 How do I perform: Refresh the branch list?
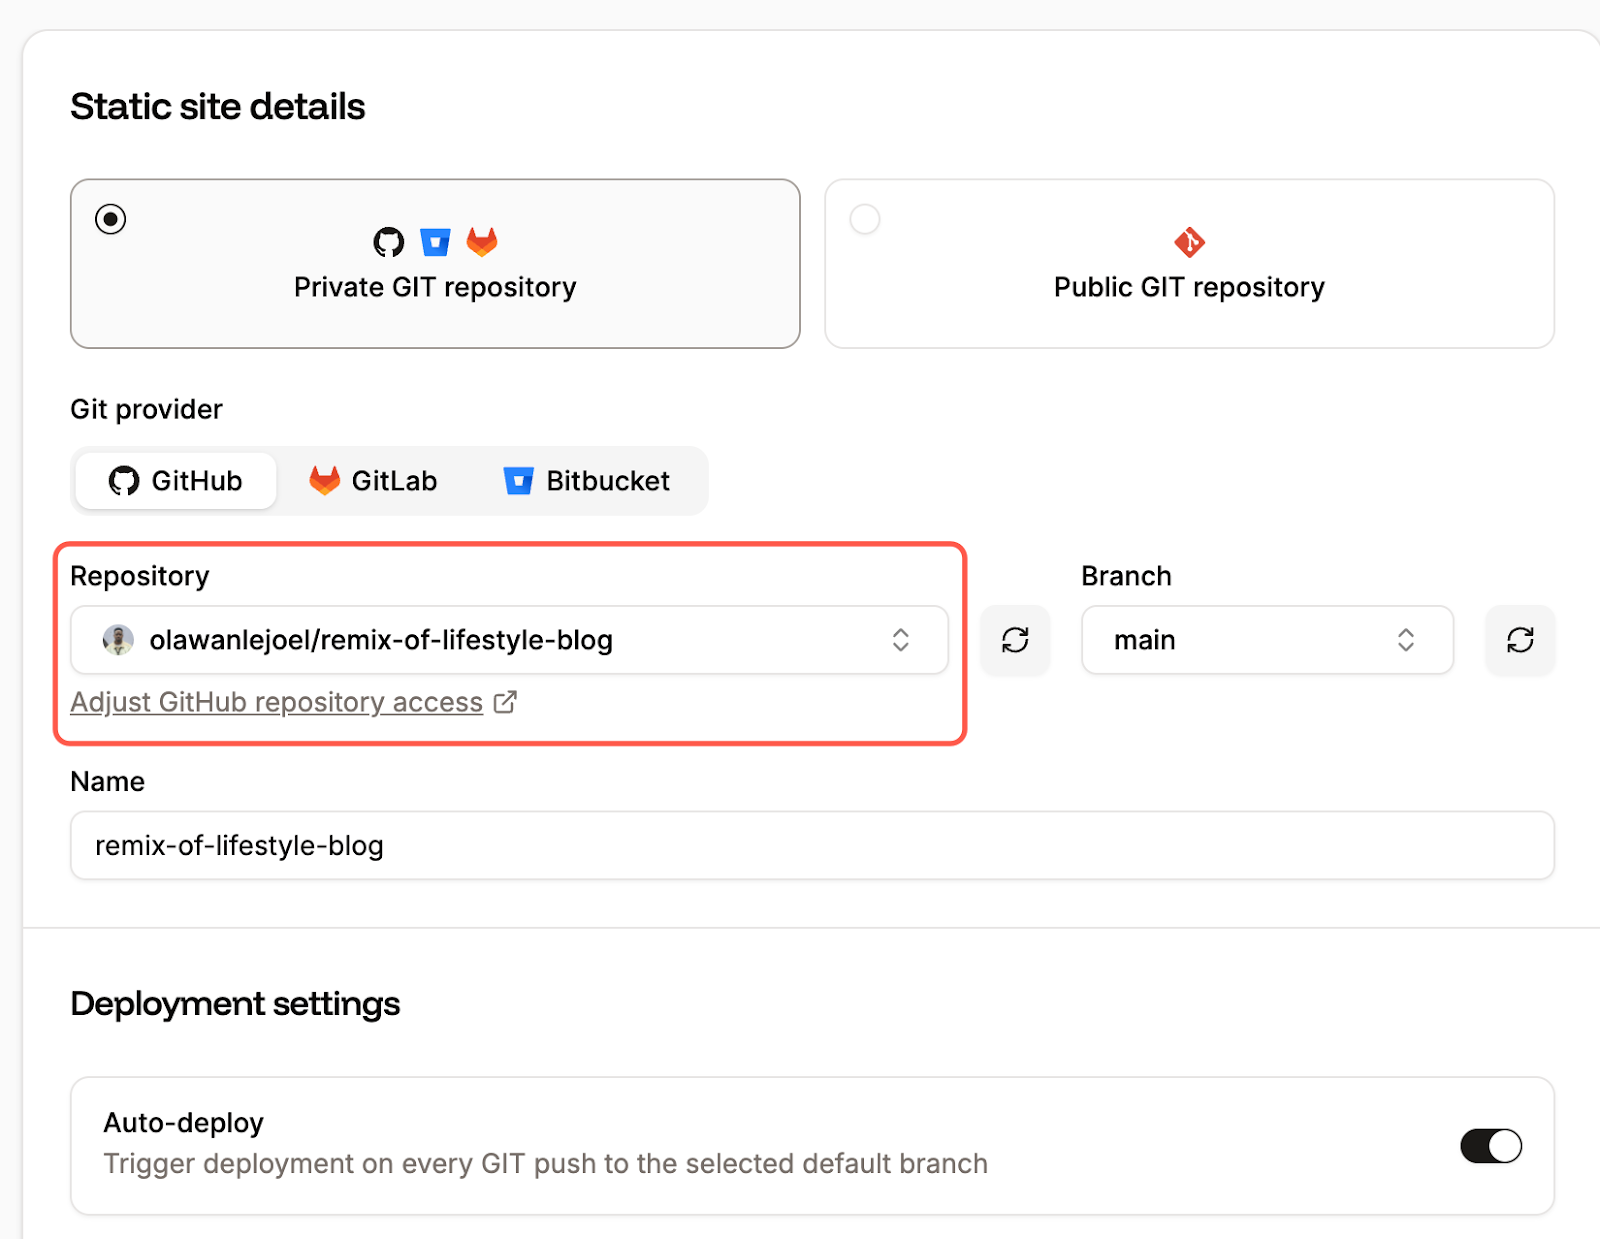(1520, 640)
